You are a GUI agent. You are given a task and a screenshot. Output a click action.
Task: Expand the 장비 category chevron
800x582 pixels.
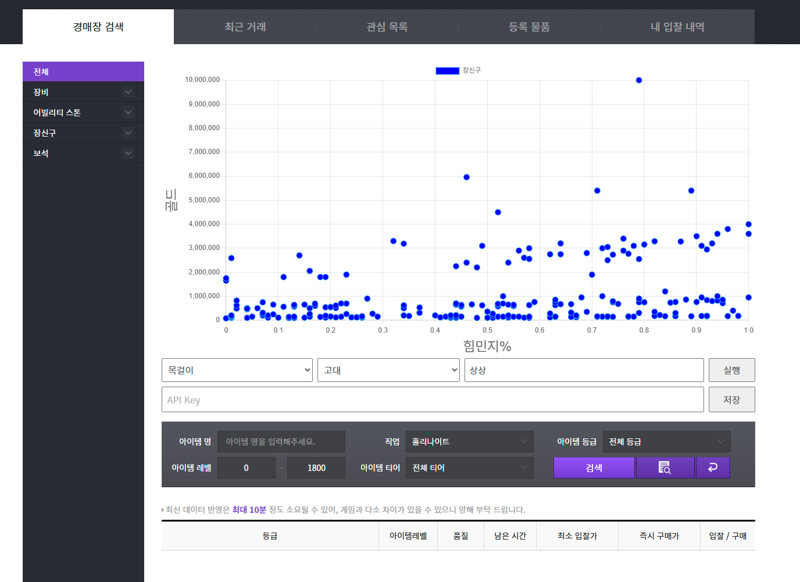[x=128, y=92]
